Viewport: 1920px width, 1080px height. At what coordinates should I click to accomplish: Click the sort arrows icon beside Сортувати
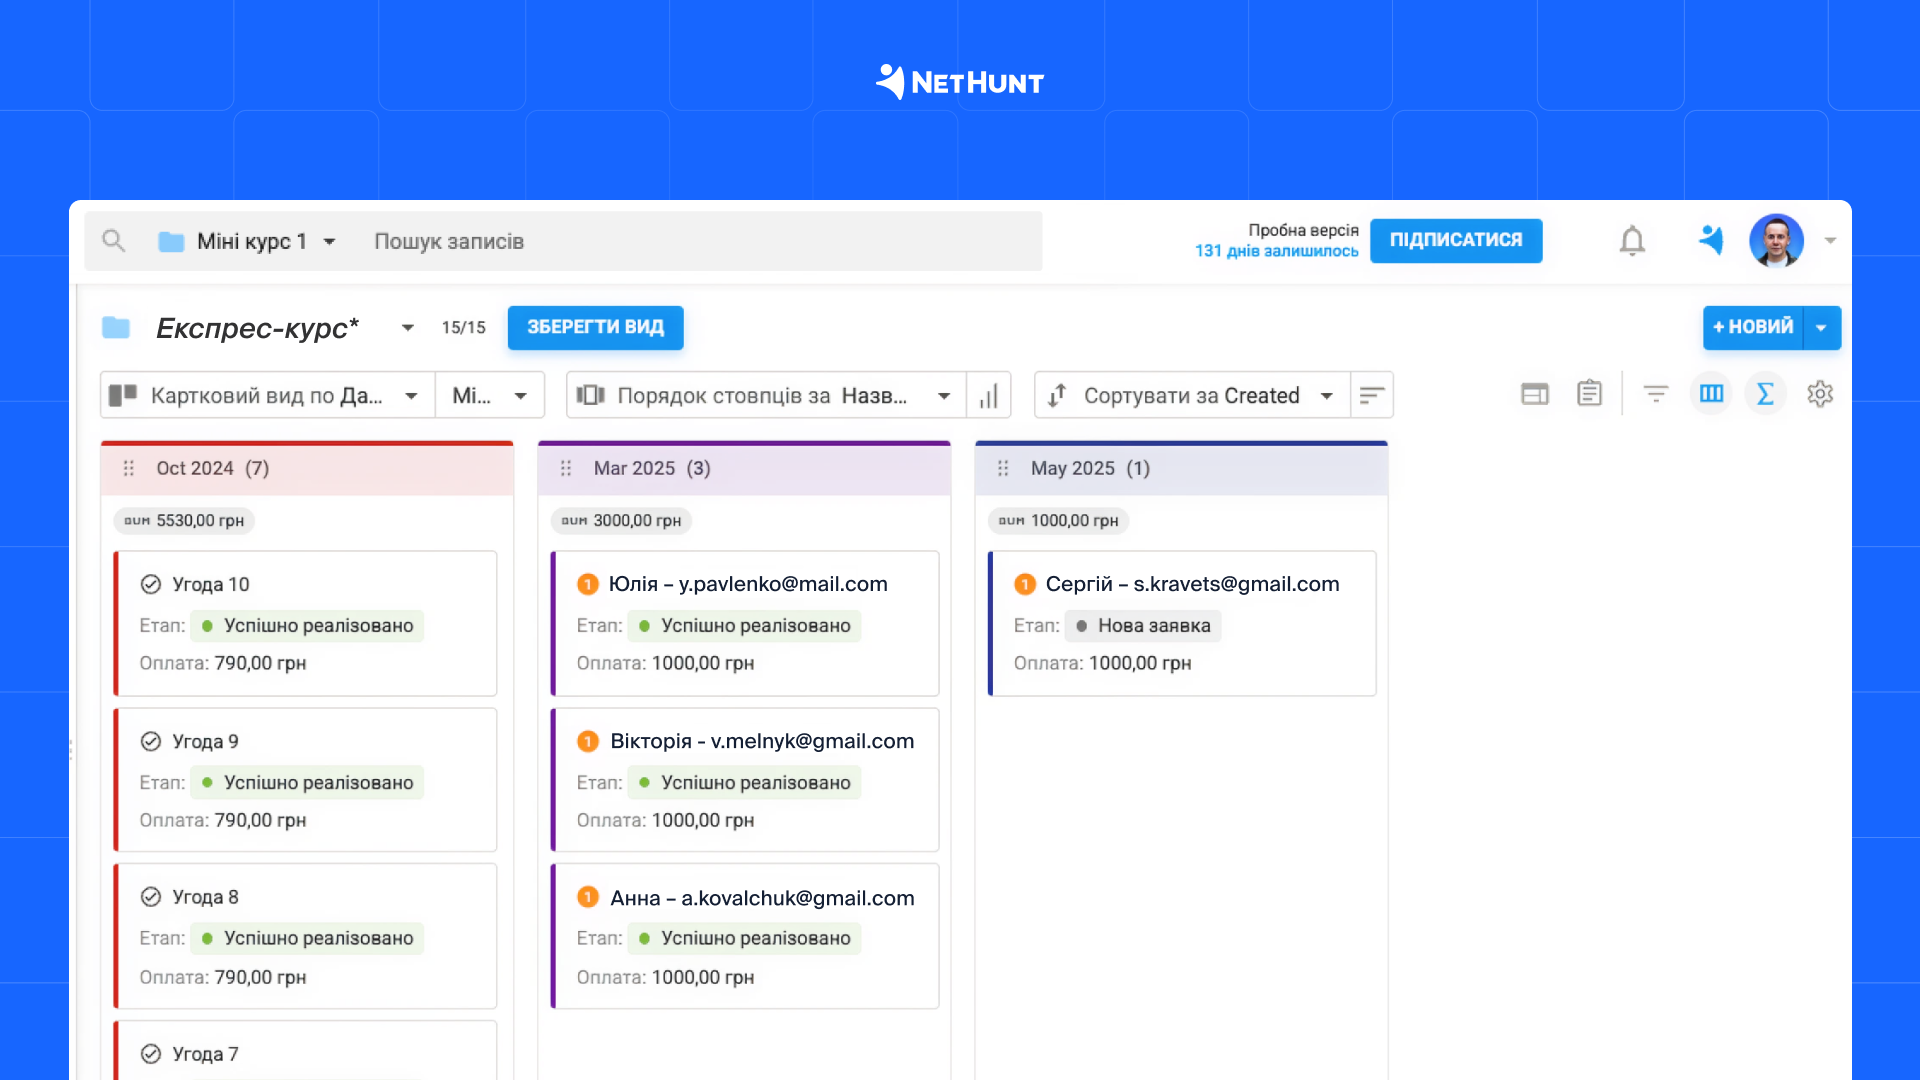[x=1057, y=395]
